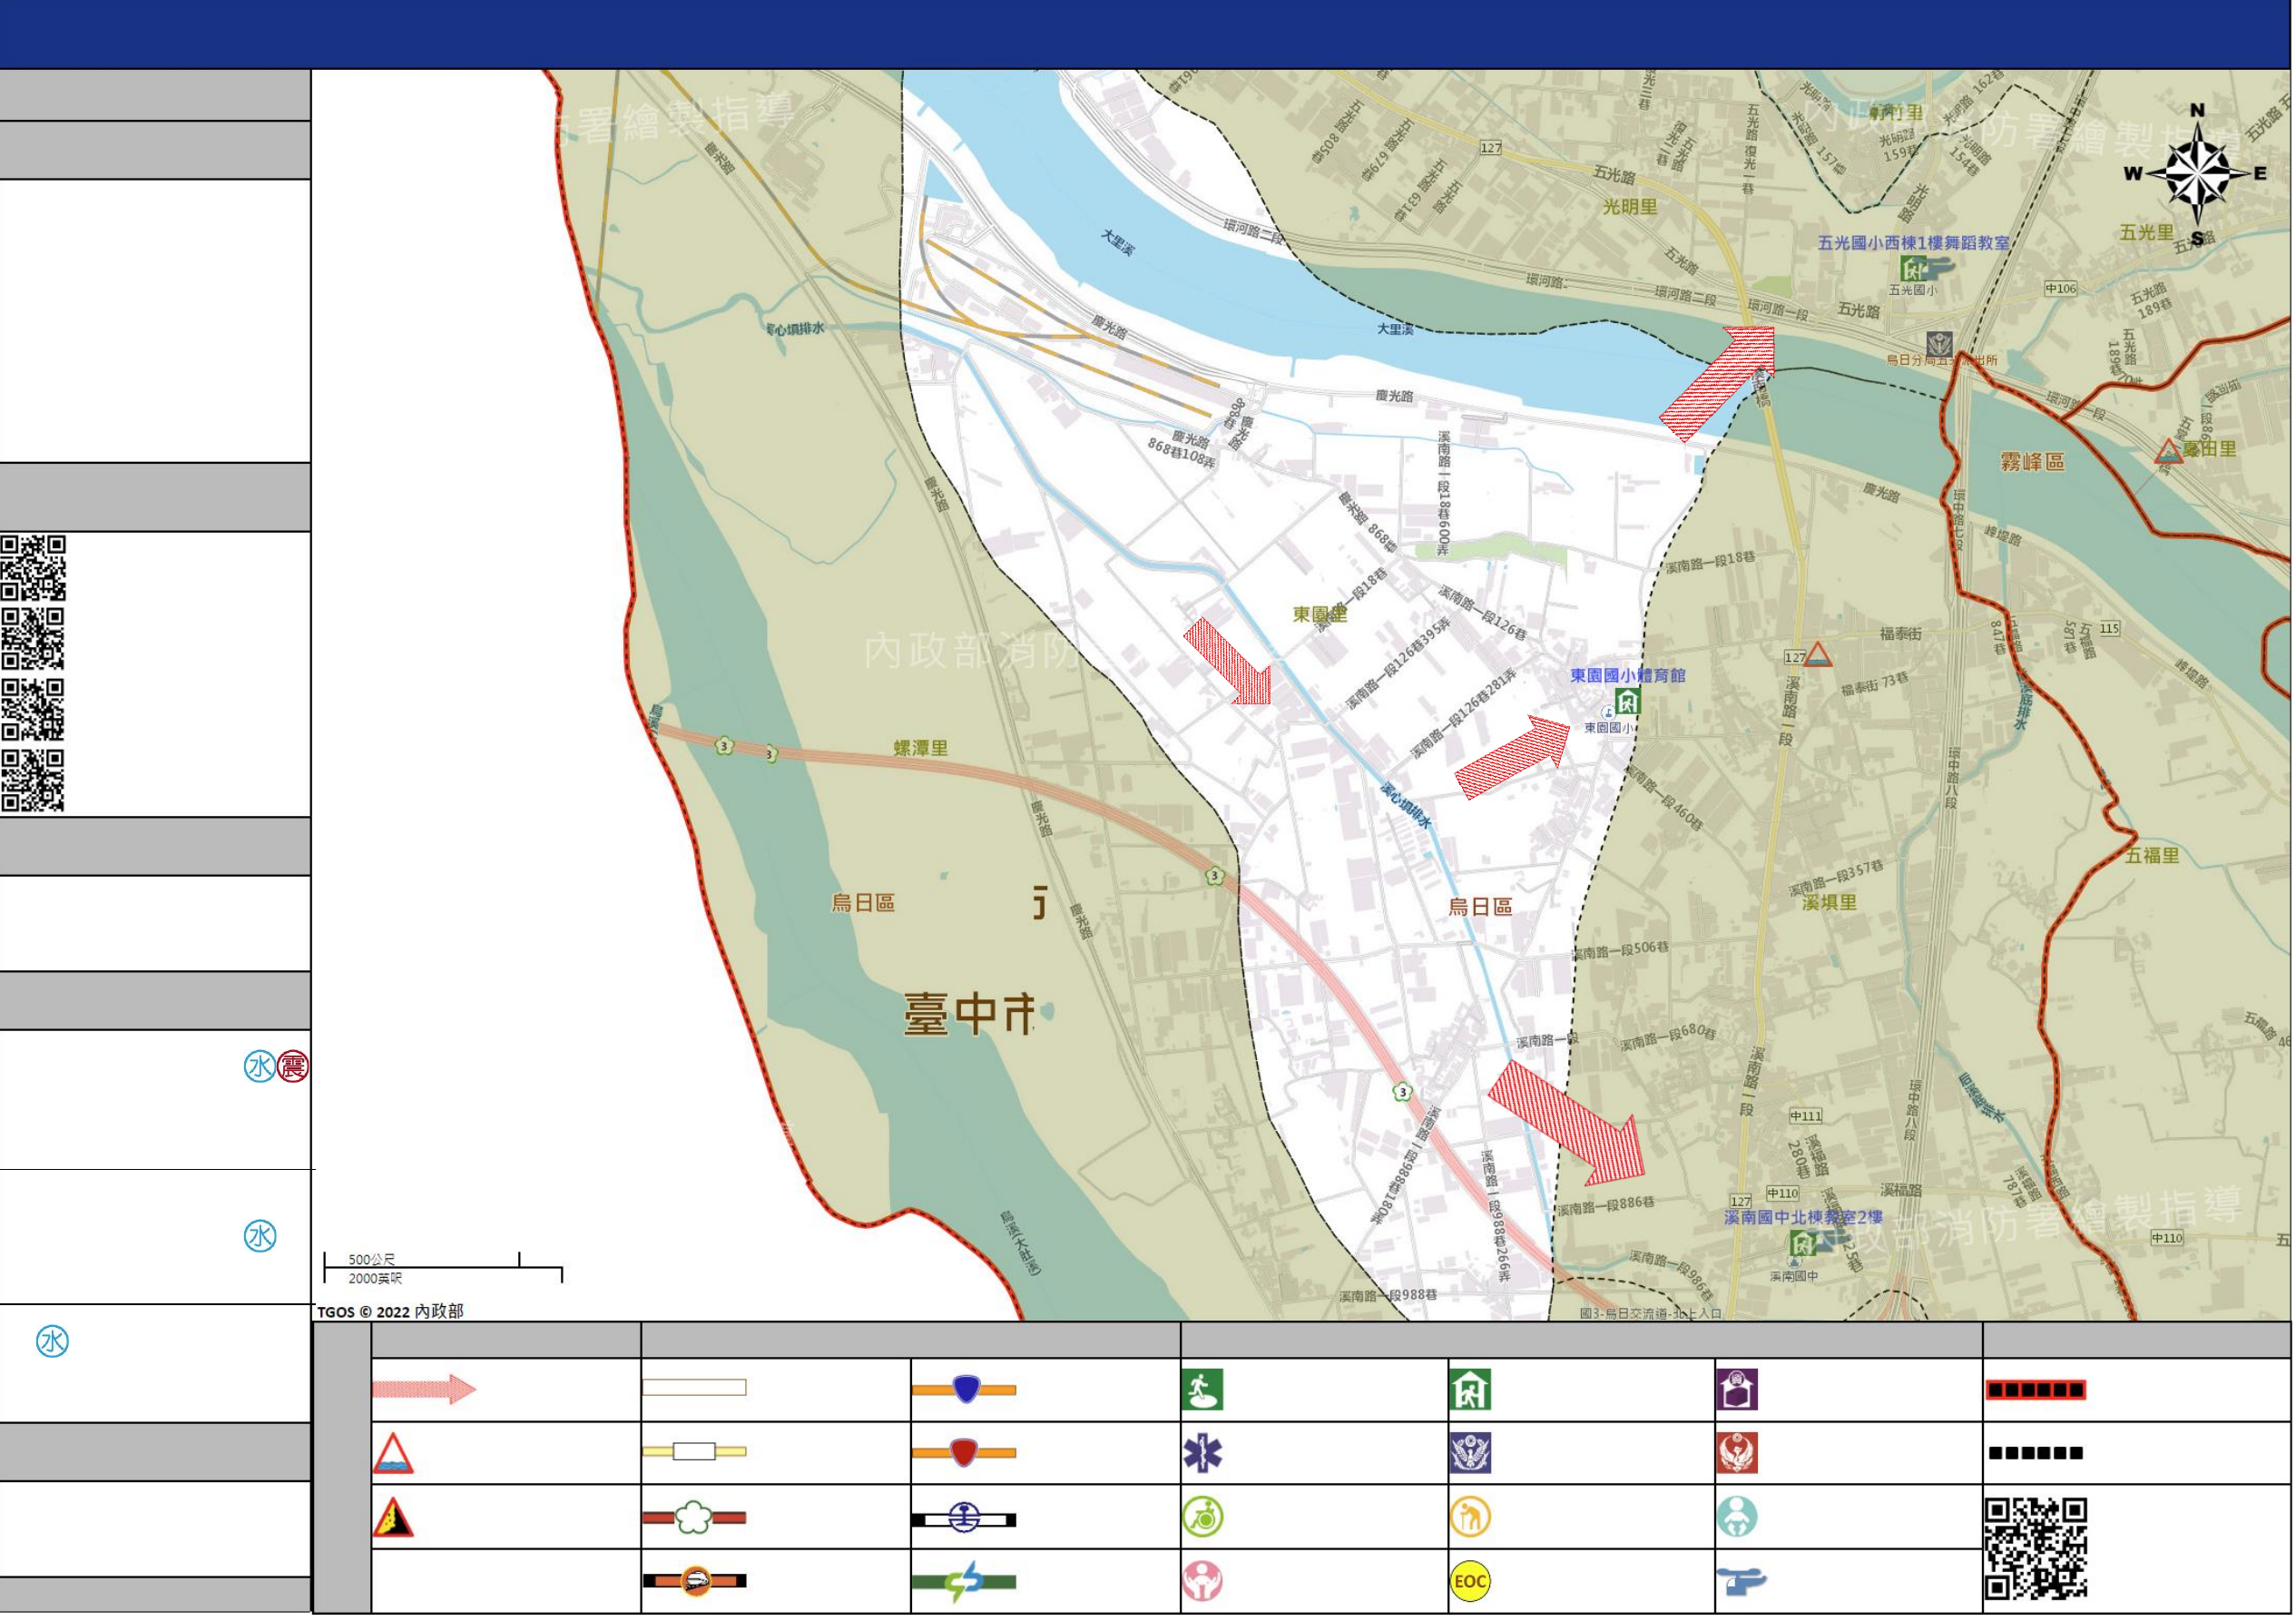The image size is (2296, 1621).
Task: Click the 溪墘里 label
Action: pyautogui.click(x=1829, y=903)
